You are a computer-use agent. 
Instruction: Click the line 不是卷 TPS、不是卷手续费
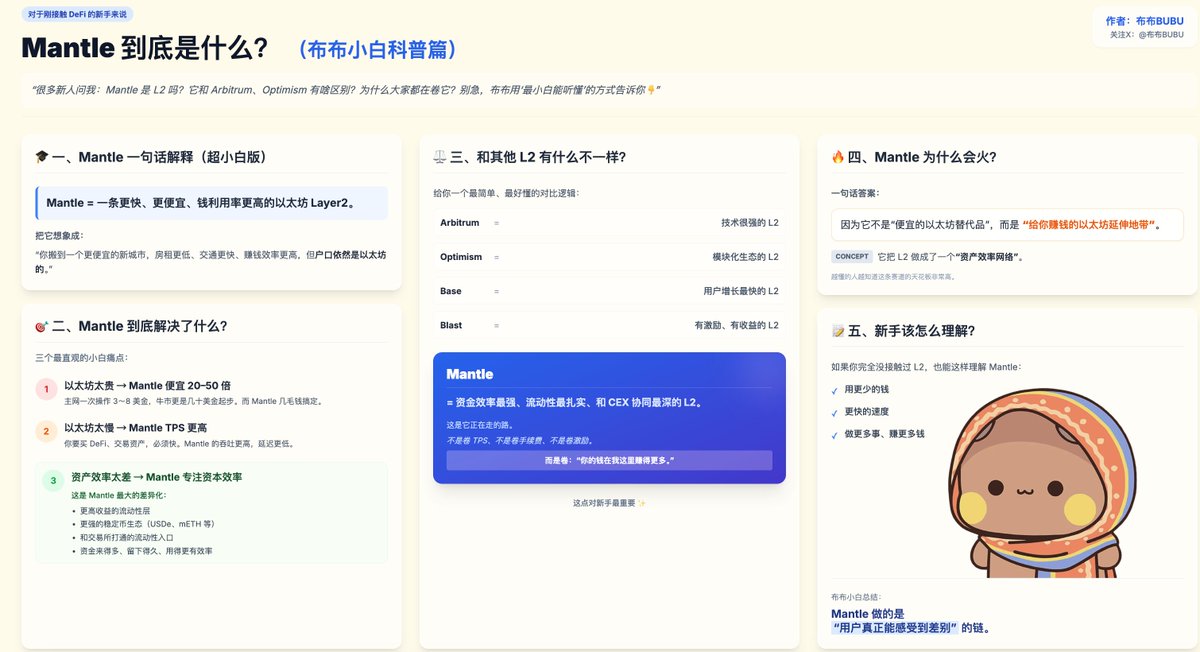point(520,440)
